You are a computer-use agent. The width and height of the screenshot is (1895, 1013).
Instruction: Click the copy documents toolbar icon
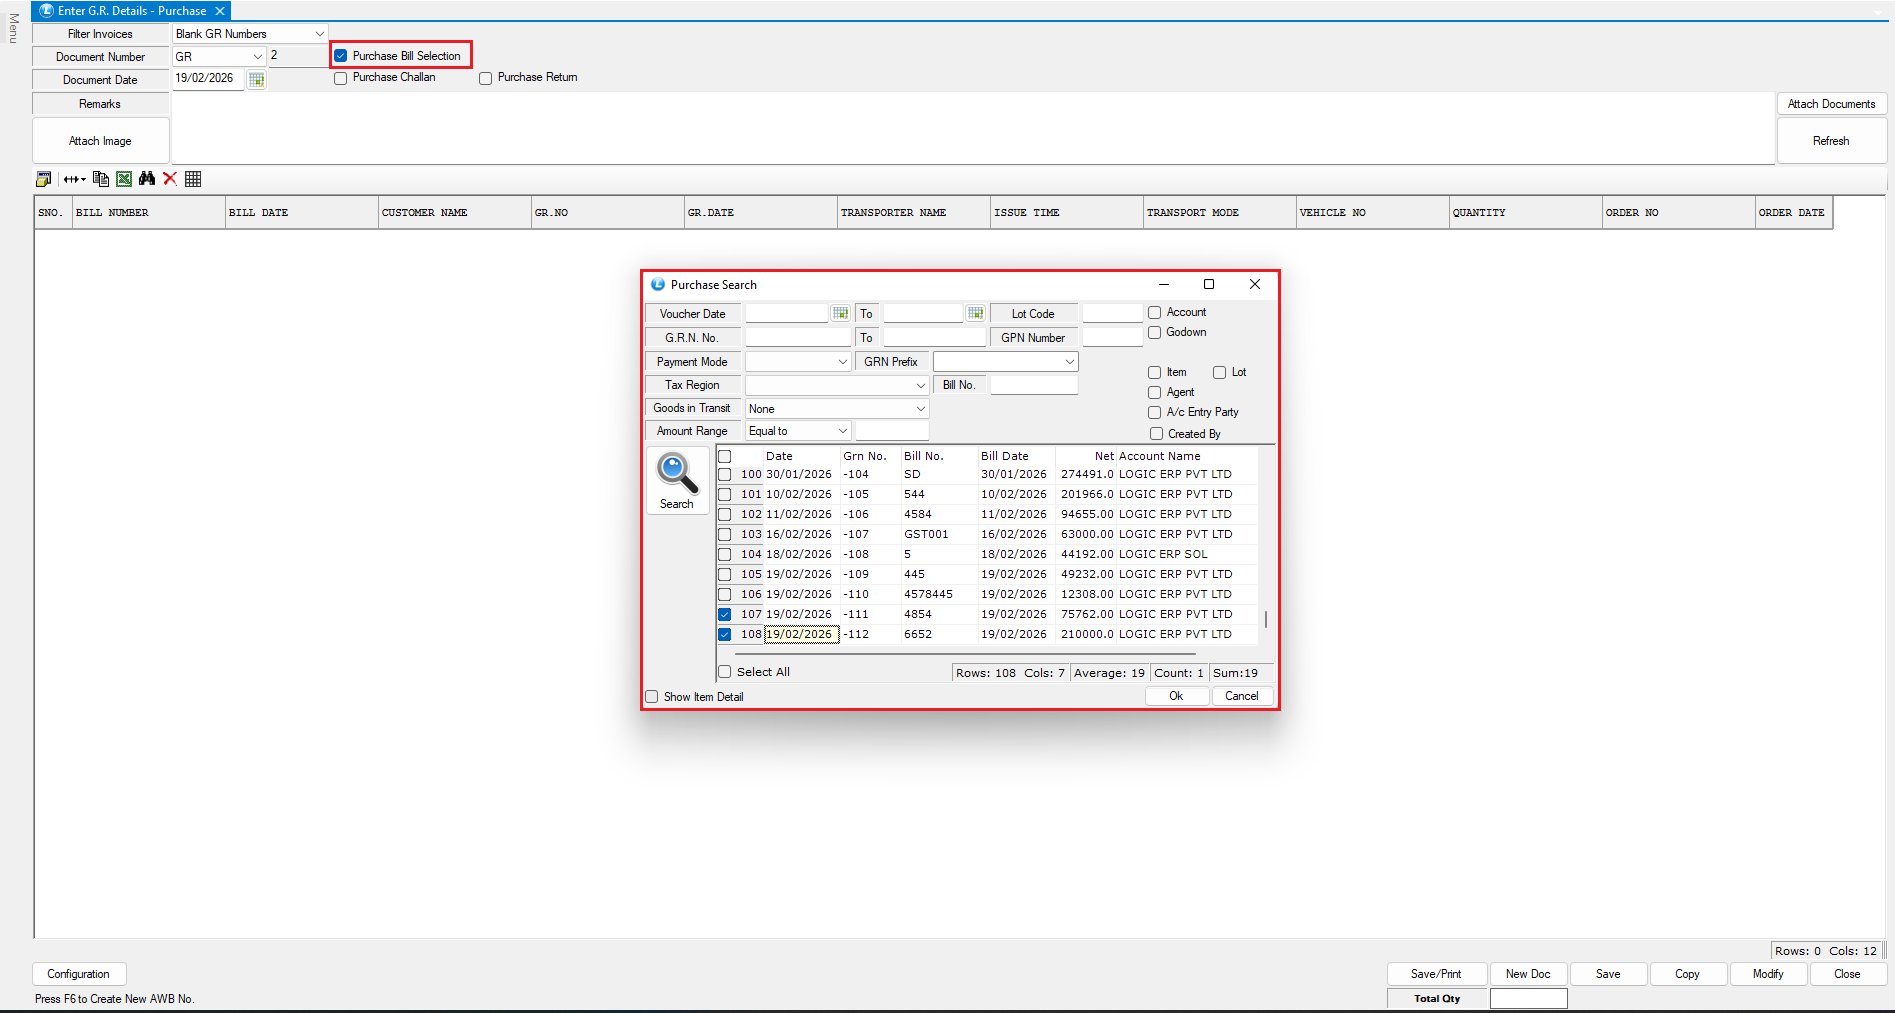tap(101, 179)
